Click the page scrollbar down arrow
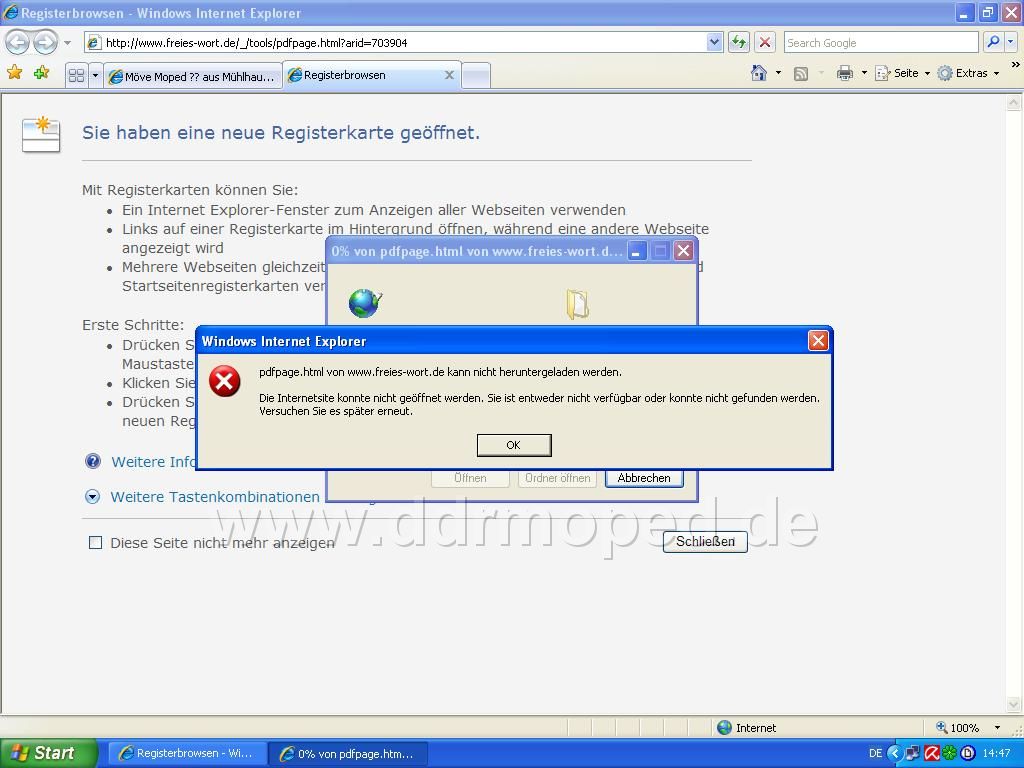The height and width of the screenshot is (768, 1024). 1014,704
